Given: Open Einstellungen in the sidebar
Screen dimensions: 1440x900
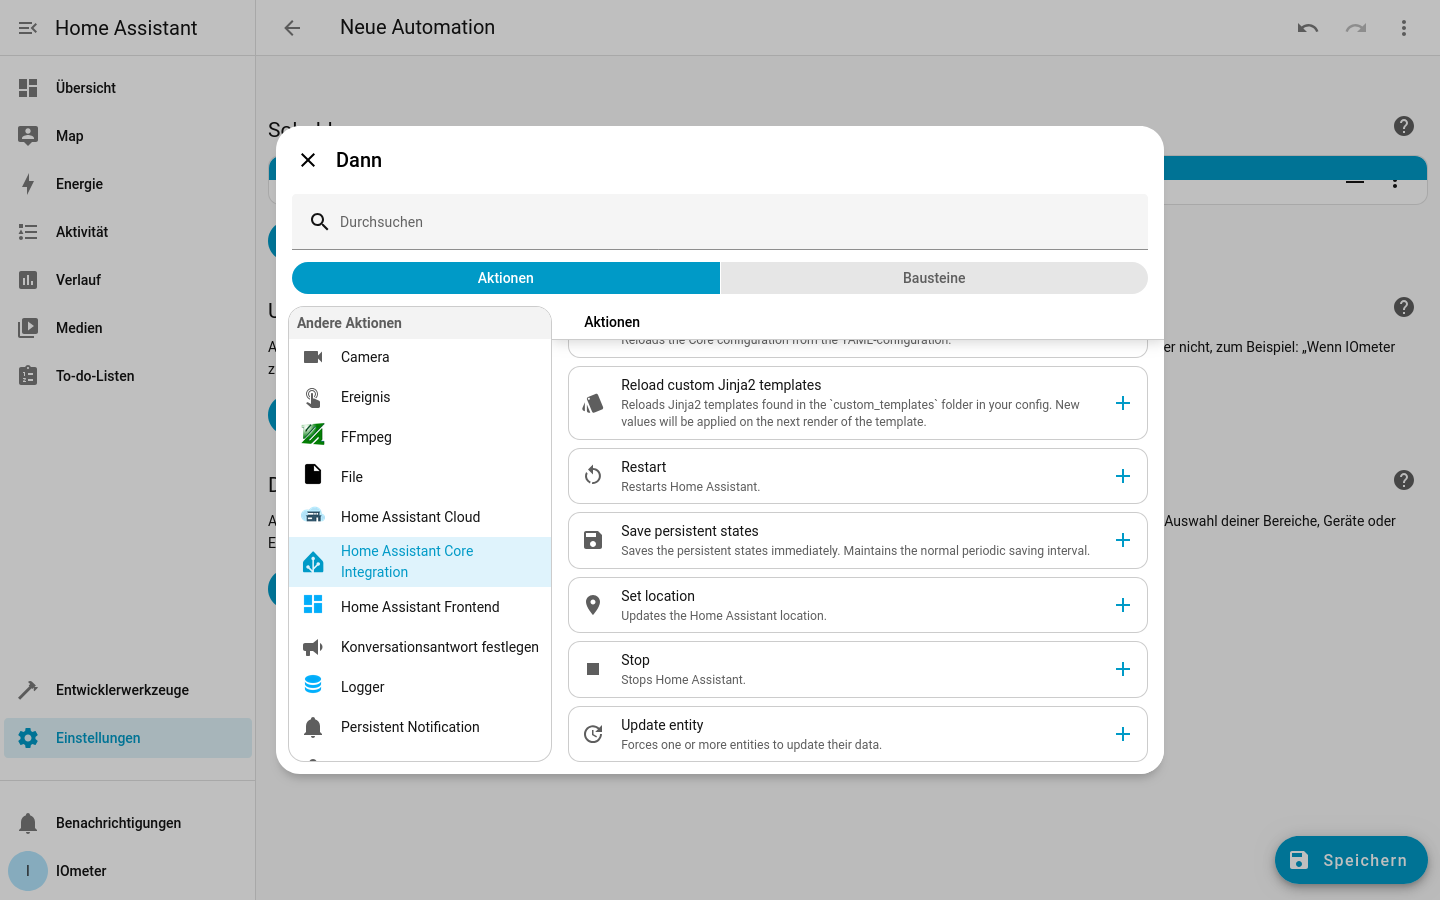Looking at the screenshot, I should point(128,738).
